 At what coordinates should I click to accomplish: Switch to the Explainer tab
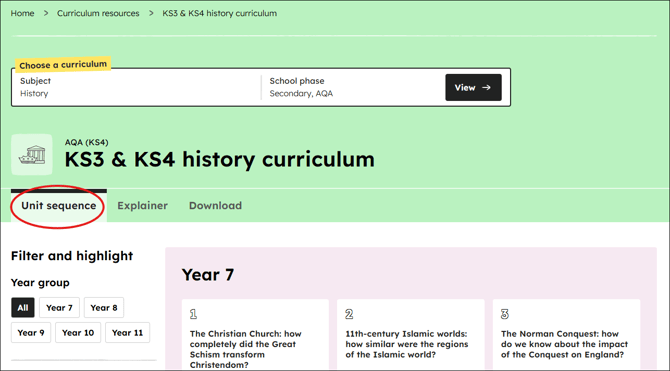coord(142,206)
